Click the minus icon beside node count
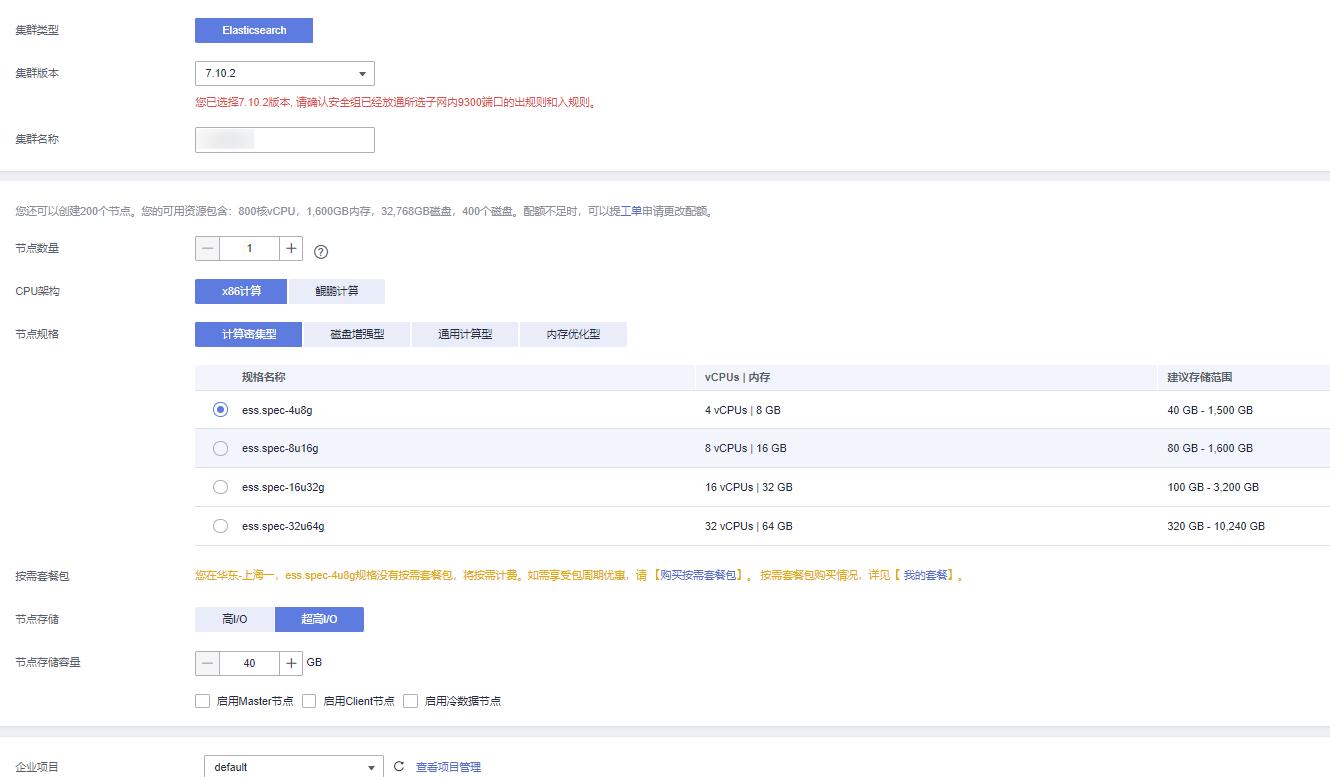 click(x=207, y=248)
